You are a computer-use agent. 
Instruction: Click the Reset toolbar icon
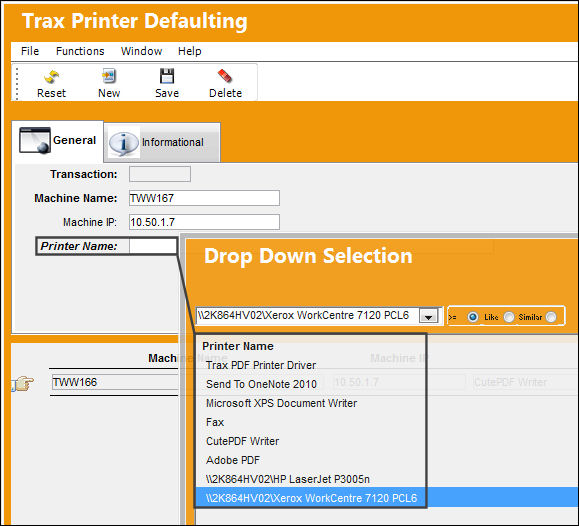[x=51, y=76]
